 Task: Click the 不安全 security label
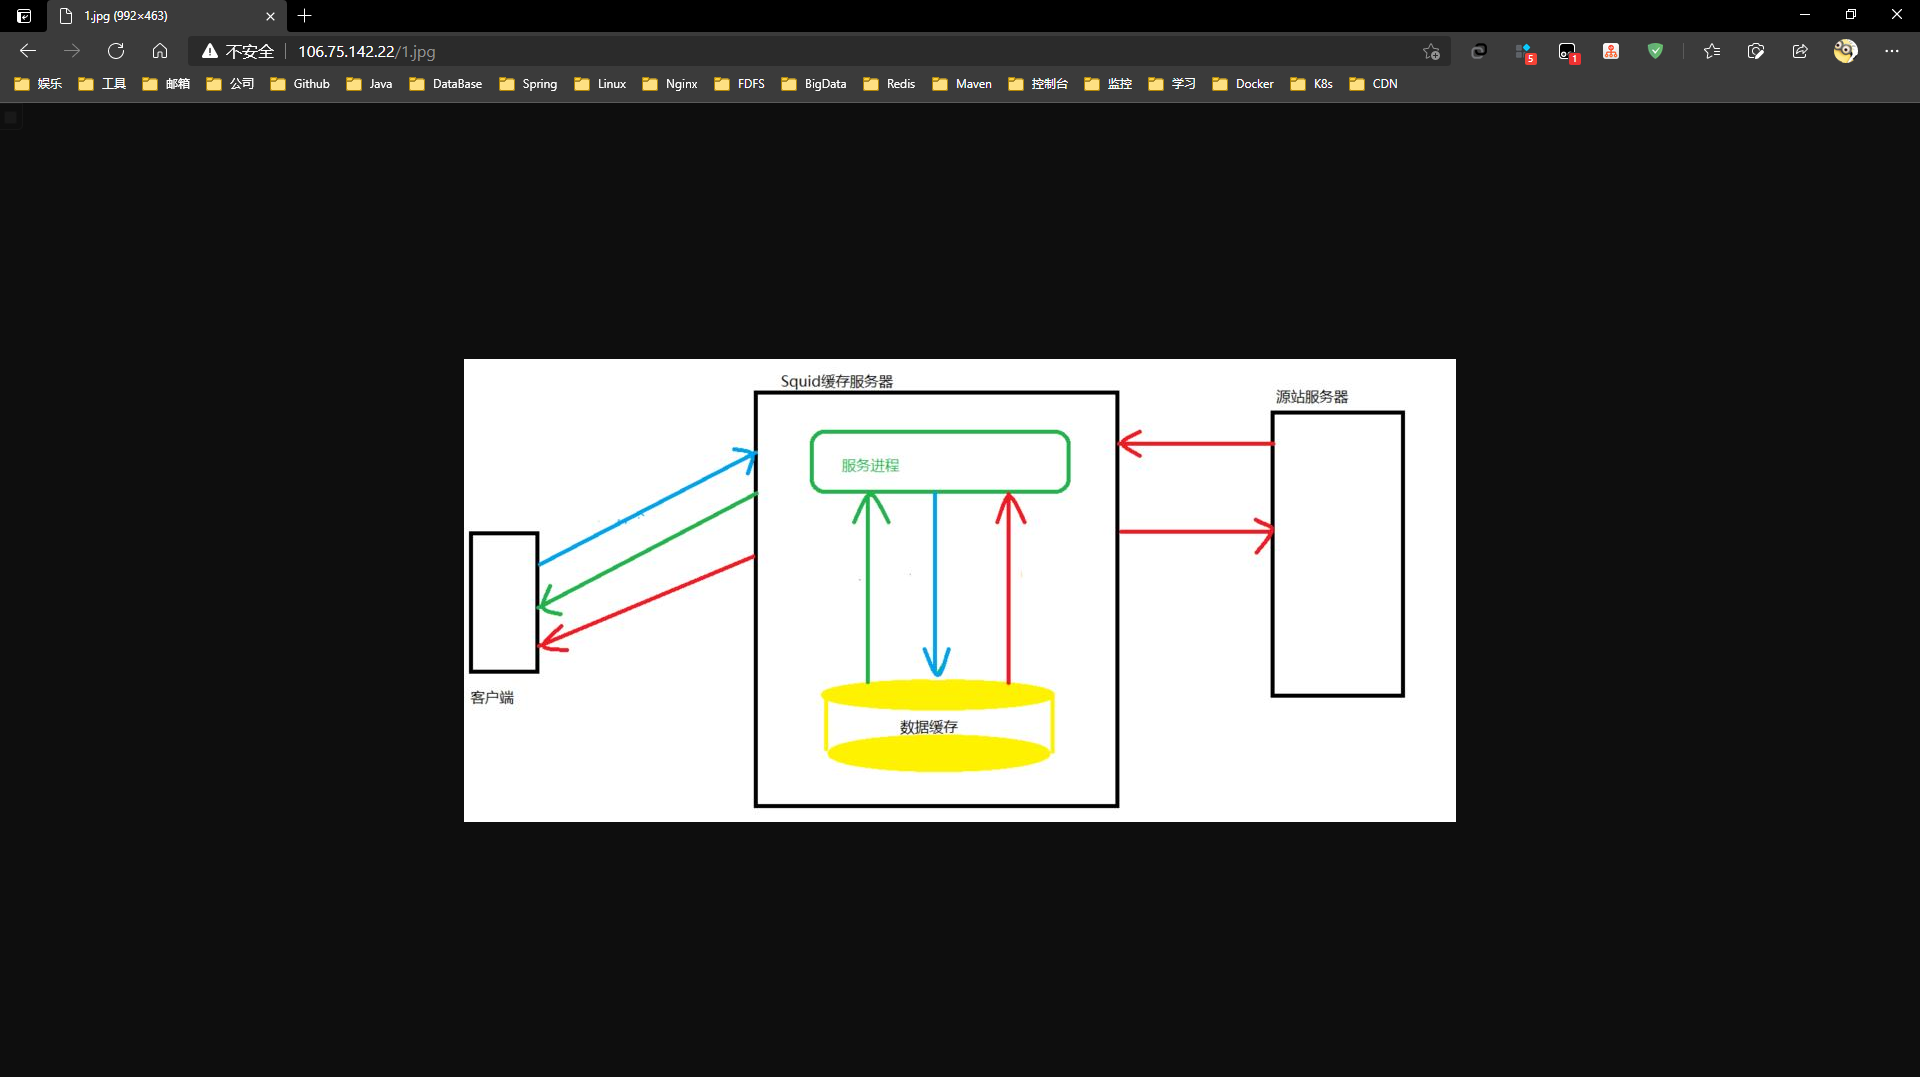[249, 51]
